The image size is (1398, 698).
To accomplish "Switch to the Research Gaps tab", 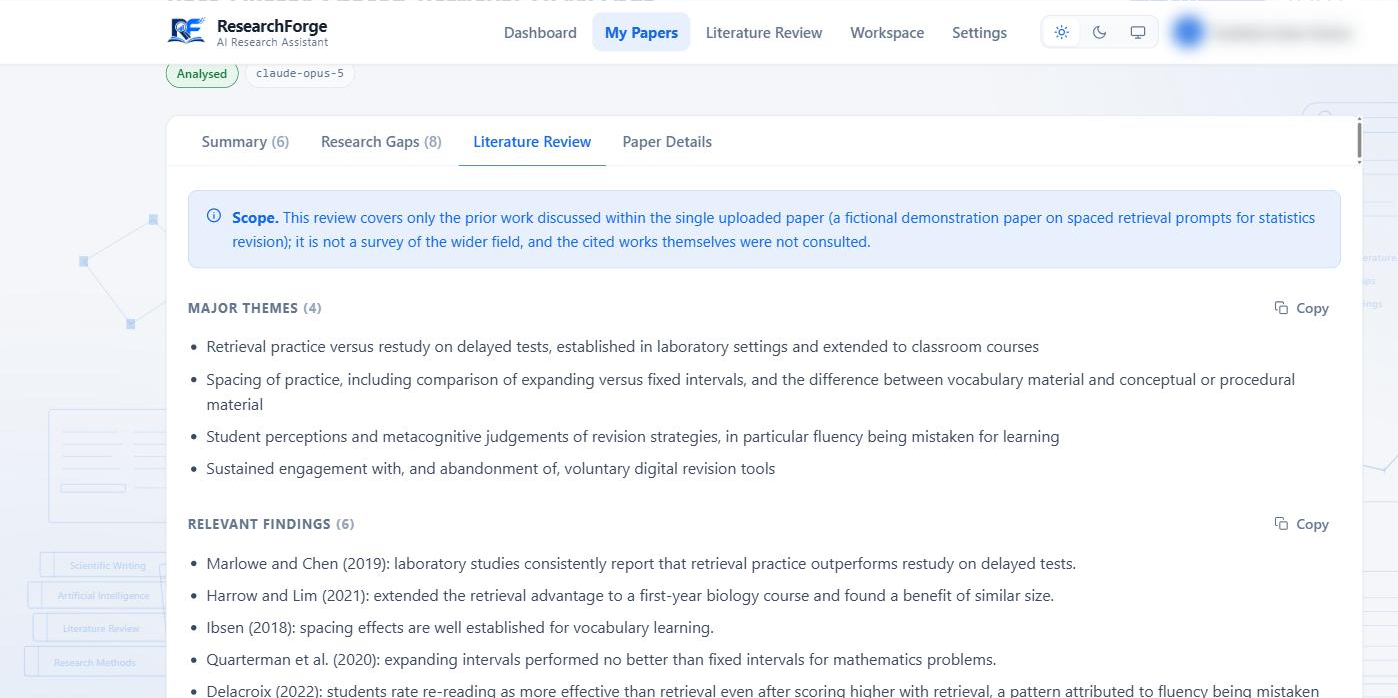I will 381,142.
